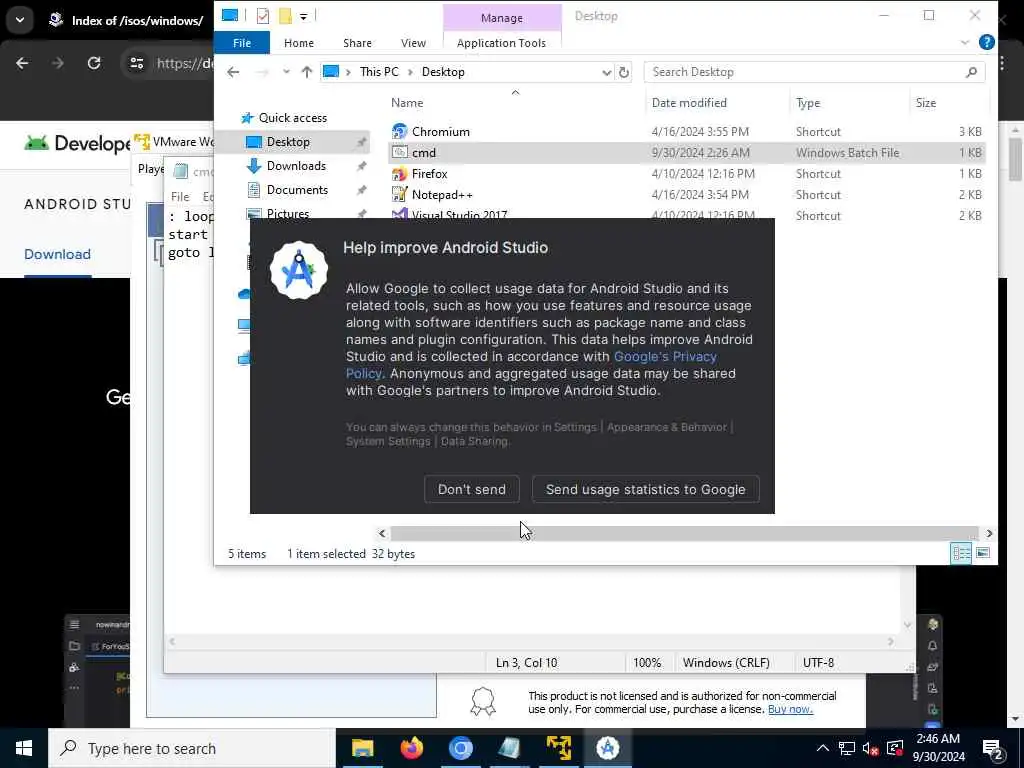
Task: Expand the address bar history dropdown
Action: click(x=606, y=72)
